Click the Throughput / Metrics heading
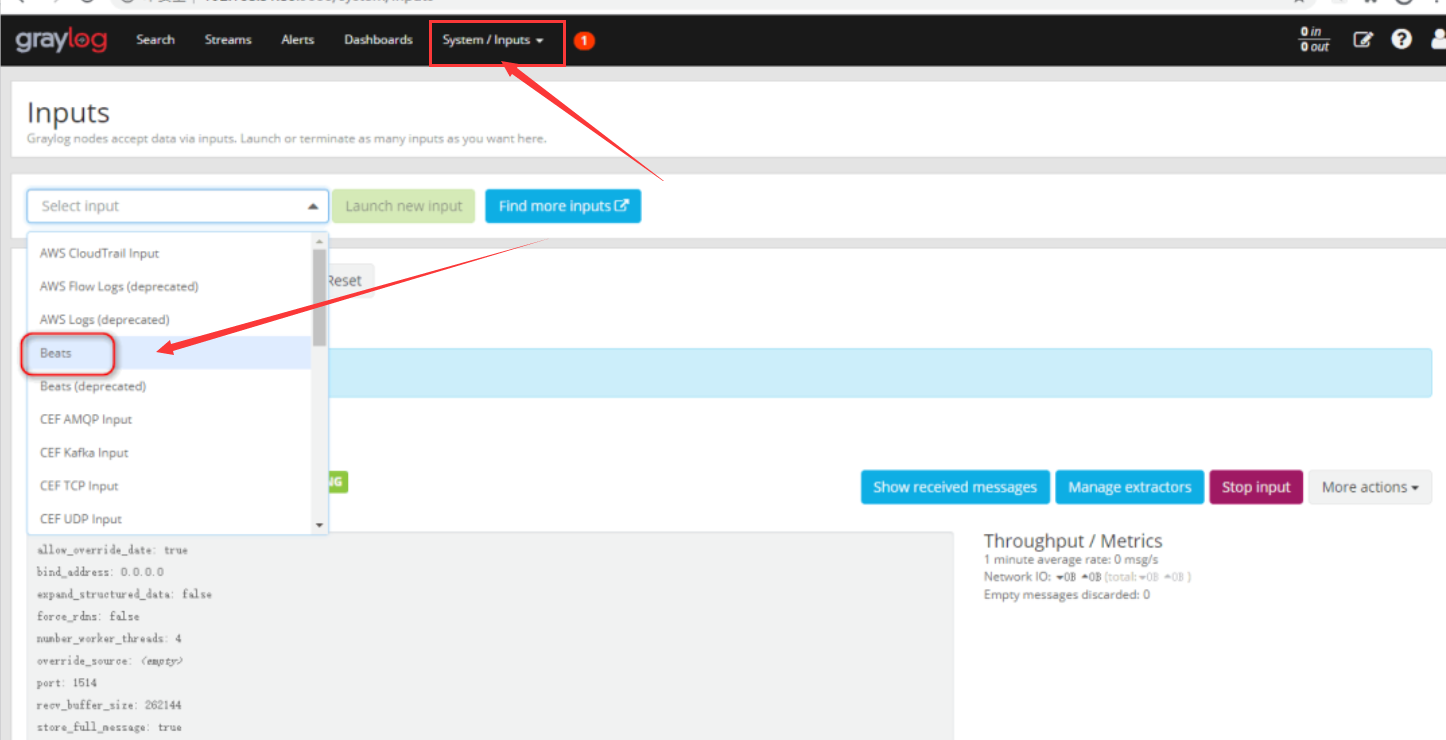 [1073, 541]
